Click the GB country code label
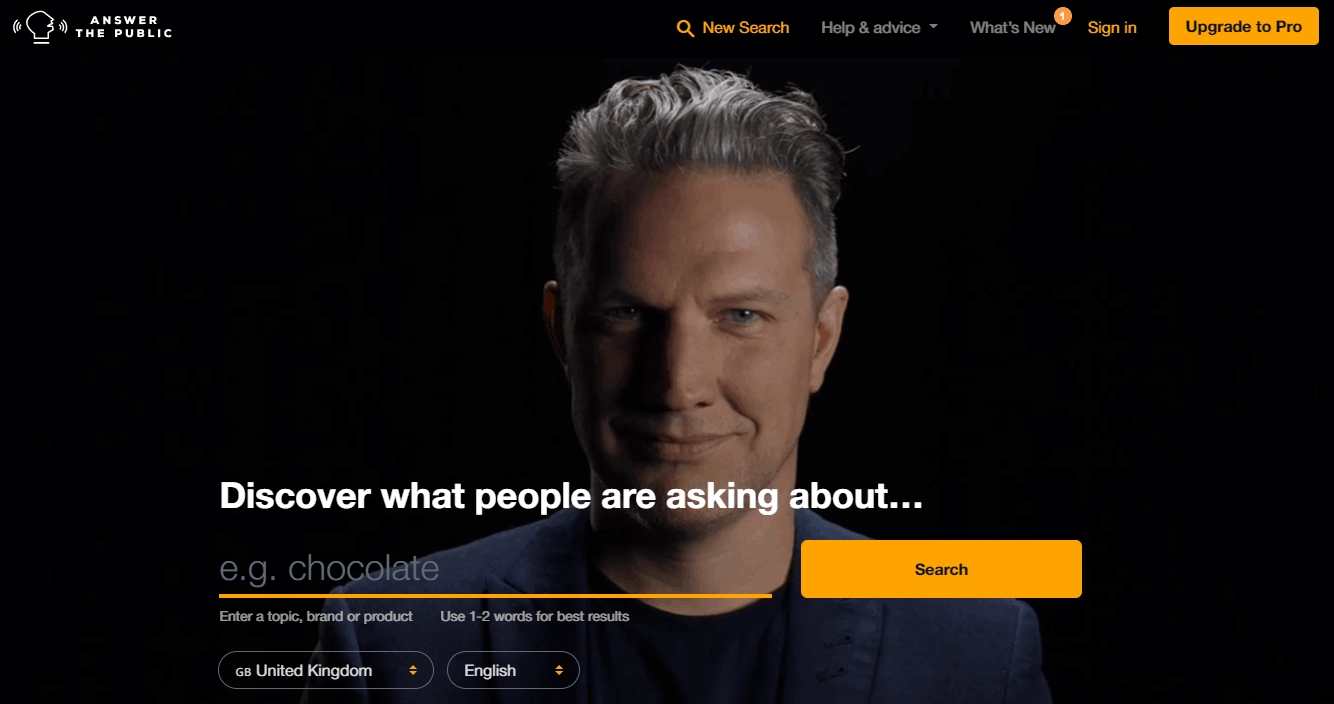 pos(243,672)
